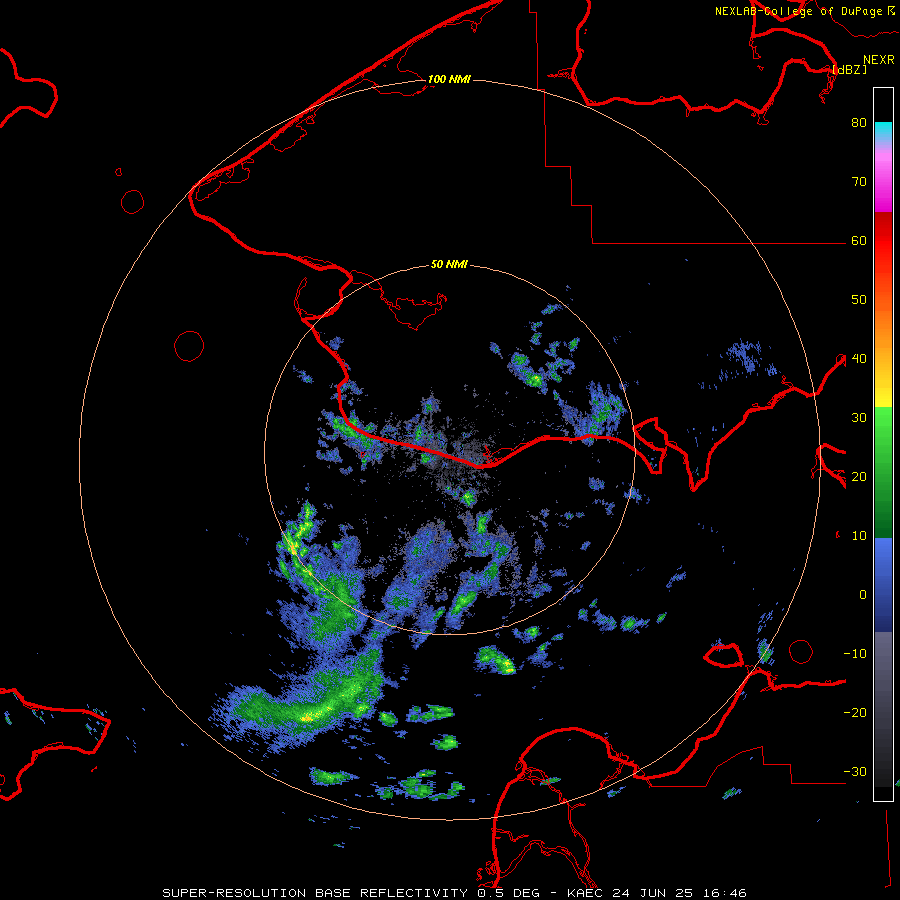The image size is (900, 900).
Task: Click the 30 value on the dBZ scale
Action: pyautogui.click(x=859, y=418)
